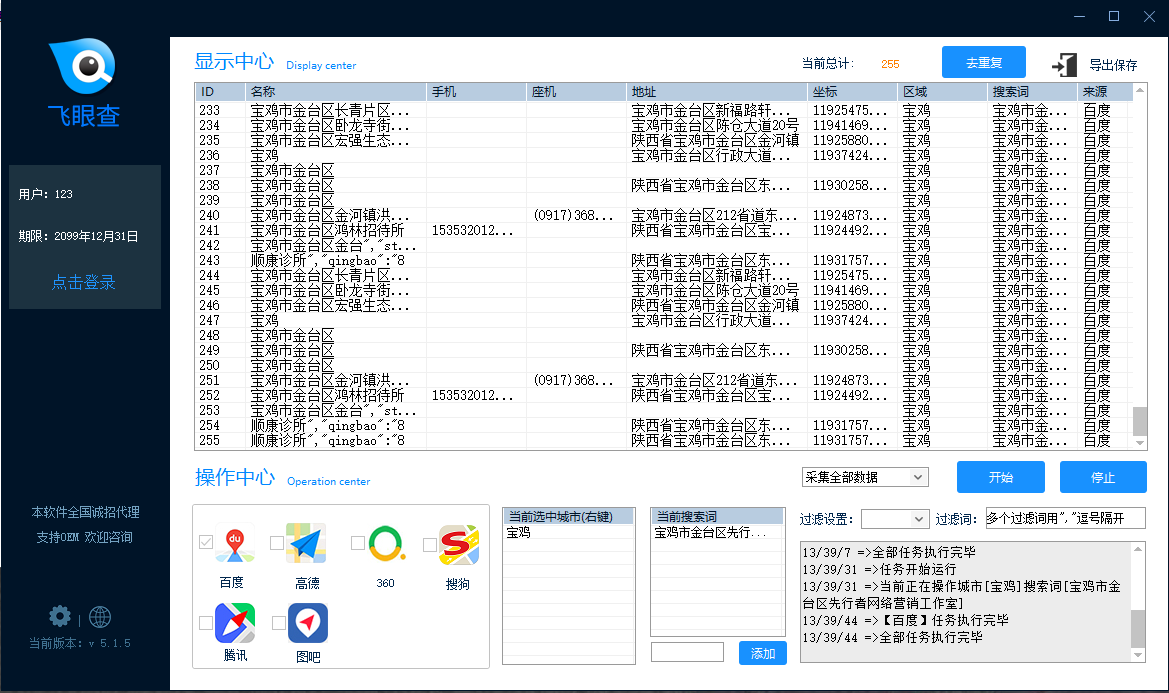
Task: Open settings via the gear icon
Action: pyautogui.click(x=60, y=616)
